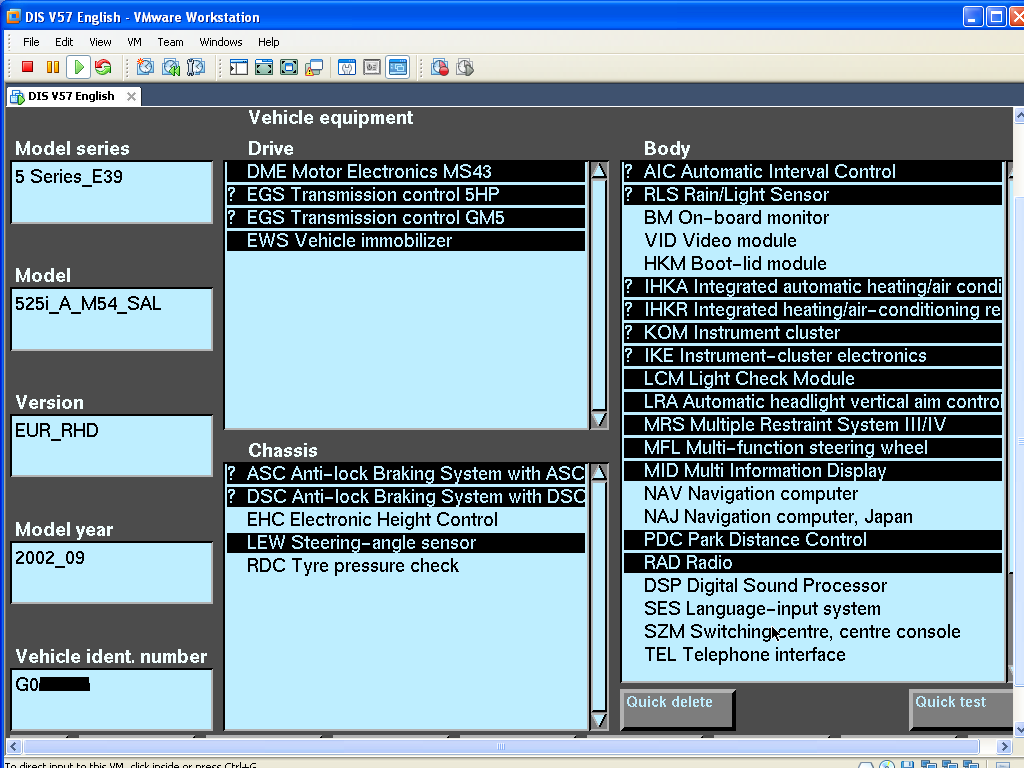Click the Quick delete button
This screenshot has height=768, width=1024.
(x=677, y=708)
